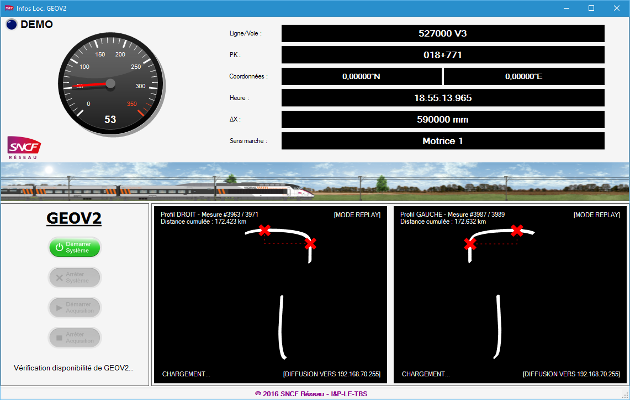
Task: Select the PK field showing 018+771
Action: coord(443,55)
